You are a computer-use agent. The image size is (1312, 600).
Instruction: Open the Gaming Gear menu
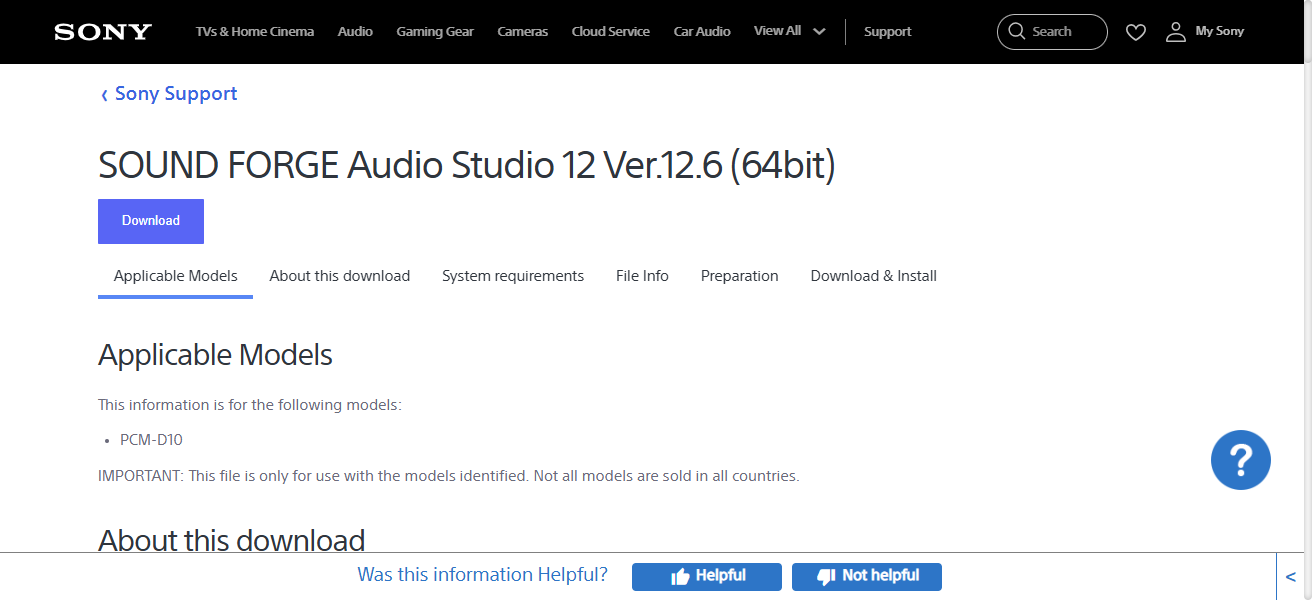click(435, 31)
